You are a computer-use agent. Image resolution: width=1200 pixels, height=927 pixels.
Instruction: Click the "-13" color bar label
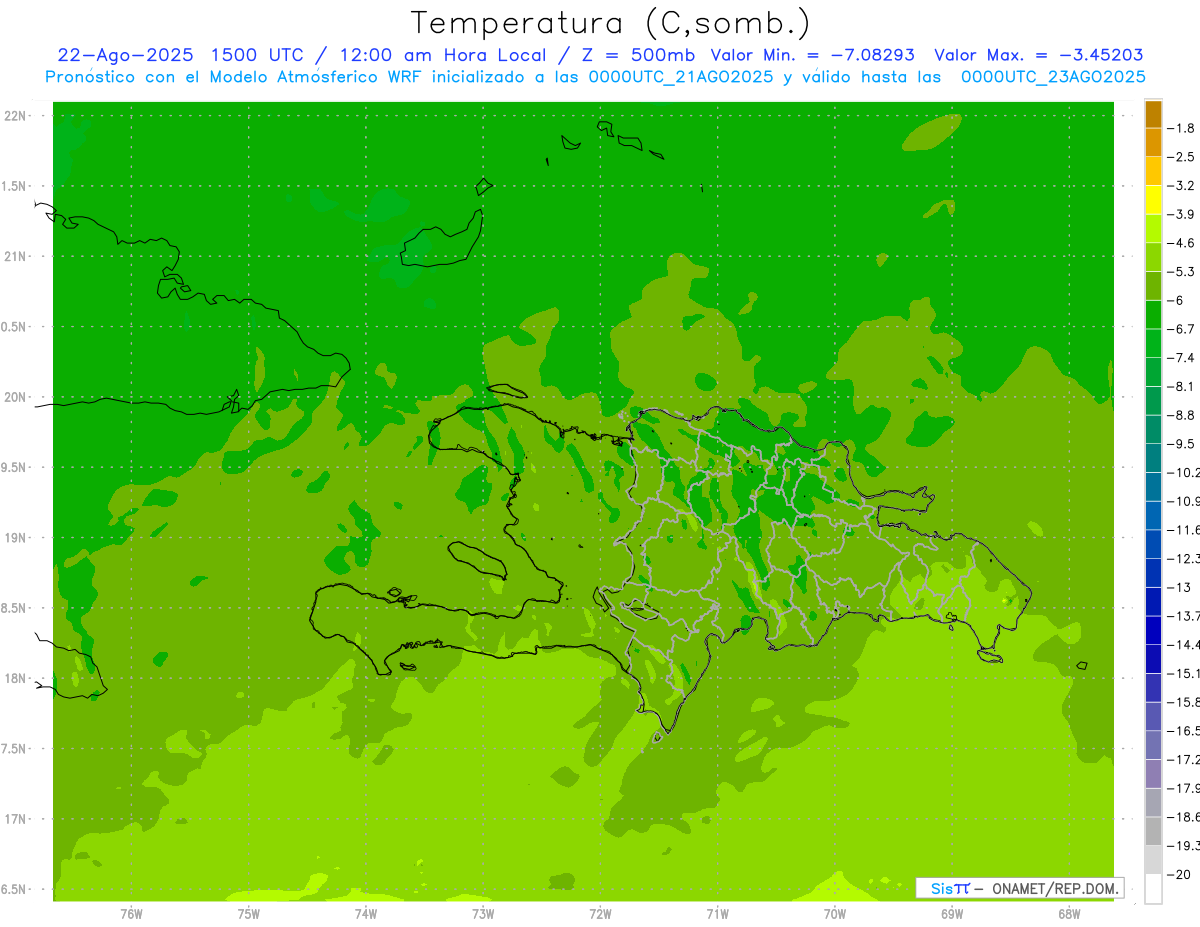point(1180,587)
